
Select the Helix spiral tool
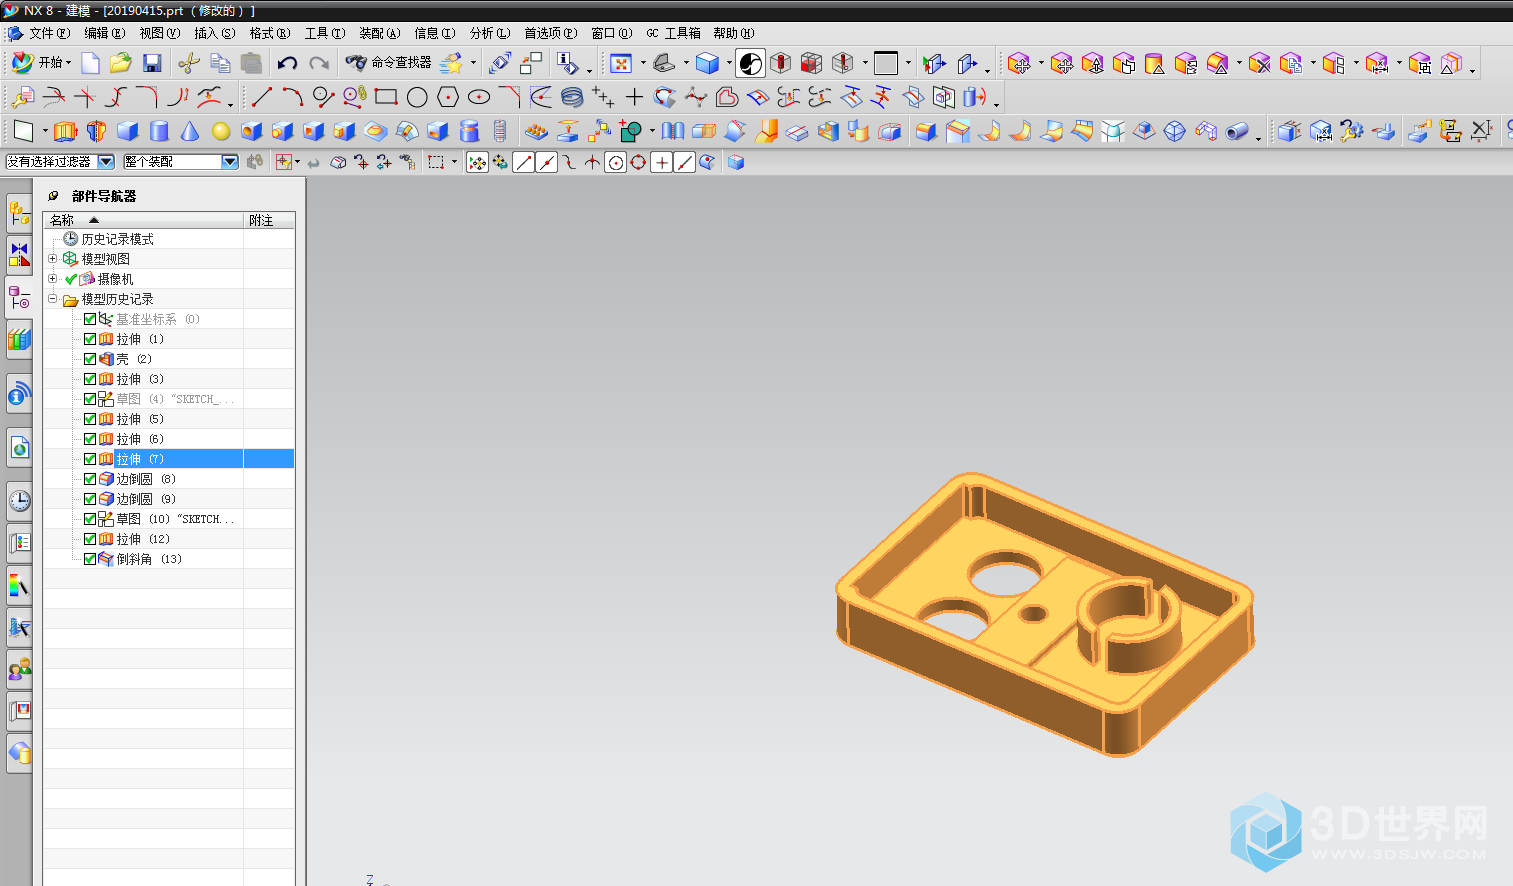tap(572, 97)
